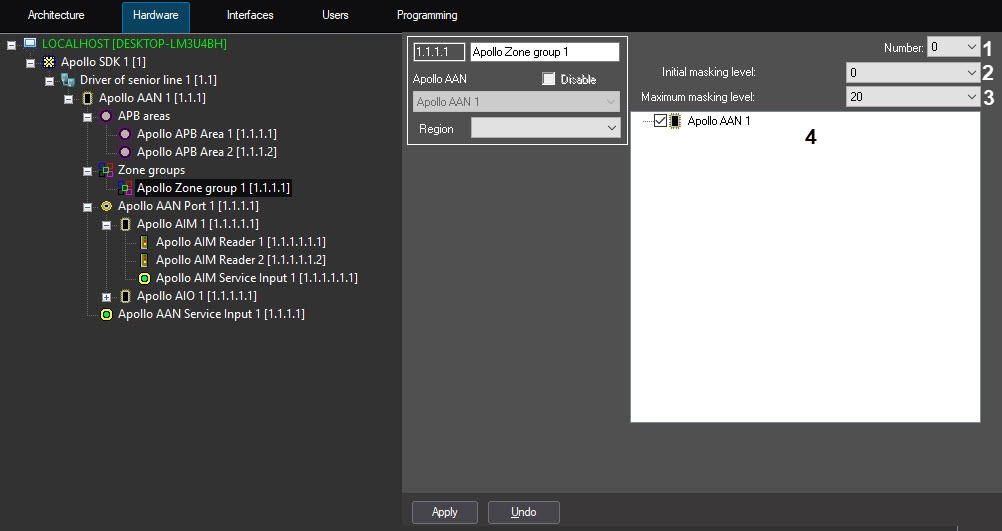Select Apollo AIM Service Input 1 label
The height and width of the screenshot is (531, 1002).
pos(257,278)
